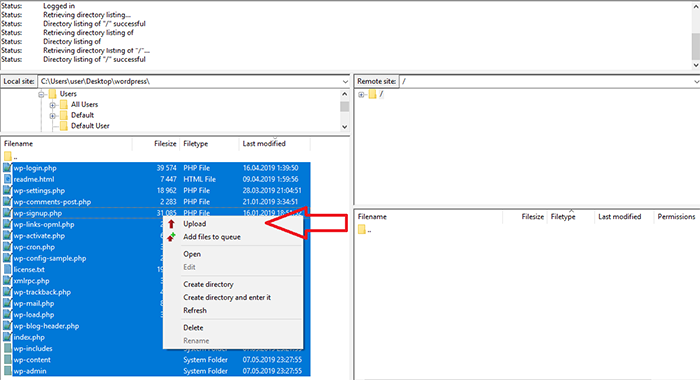Click Open in the context menu
The height and width of the screenshot is (380, 700).
[x=192, y=254]
